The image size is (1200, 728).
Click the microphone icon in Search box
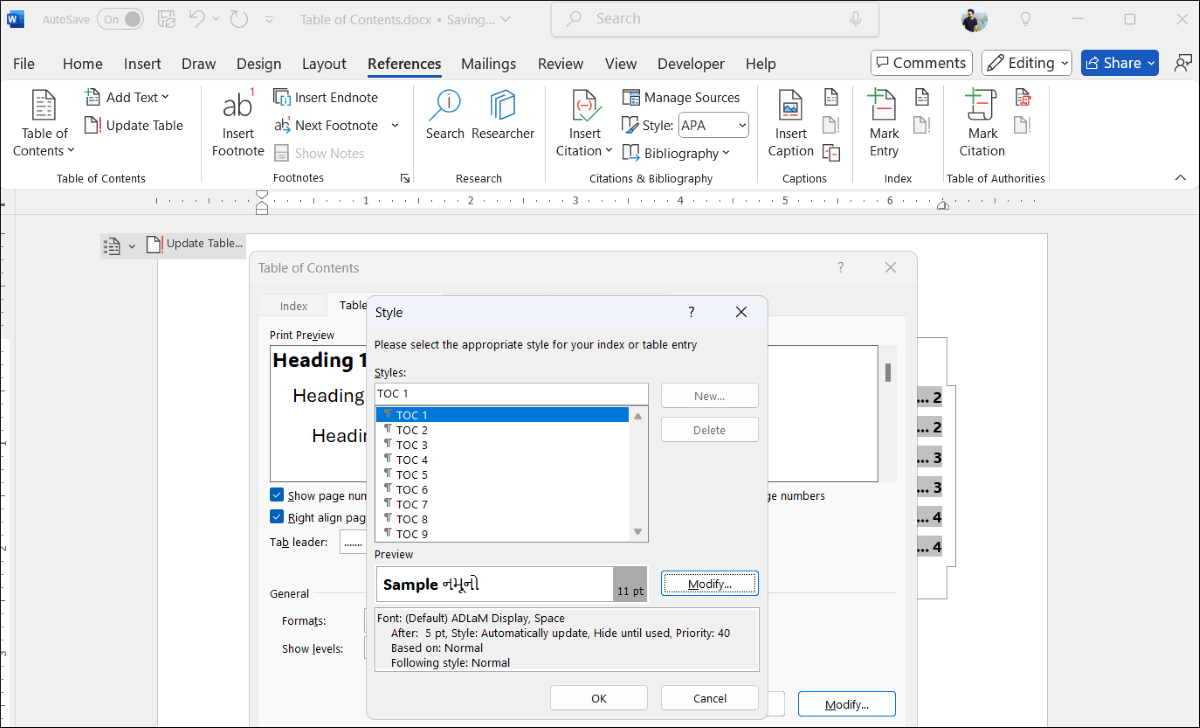[856, 19]
